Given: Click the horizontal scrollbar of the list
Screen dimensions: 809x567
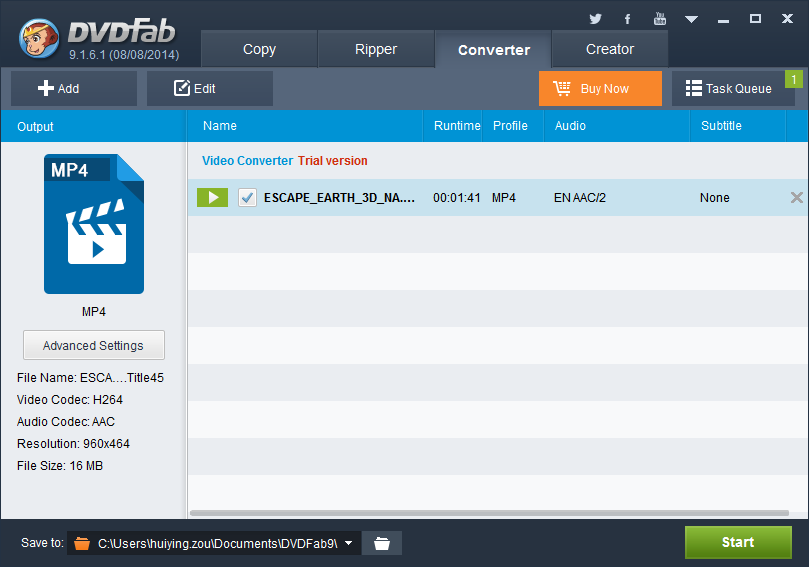Looking at the screenshot, I should (x=489, y=513).
